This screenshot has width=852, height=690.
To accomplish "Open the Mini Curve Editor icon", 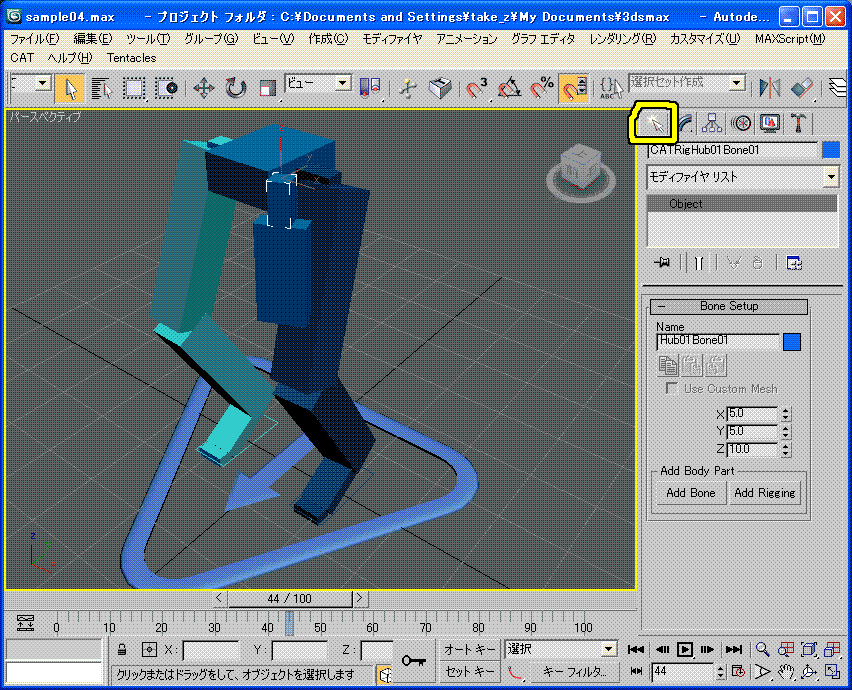I will pyautogui.click(x=26, y=623).
